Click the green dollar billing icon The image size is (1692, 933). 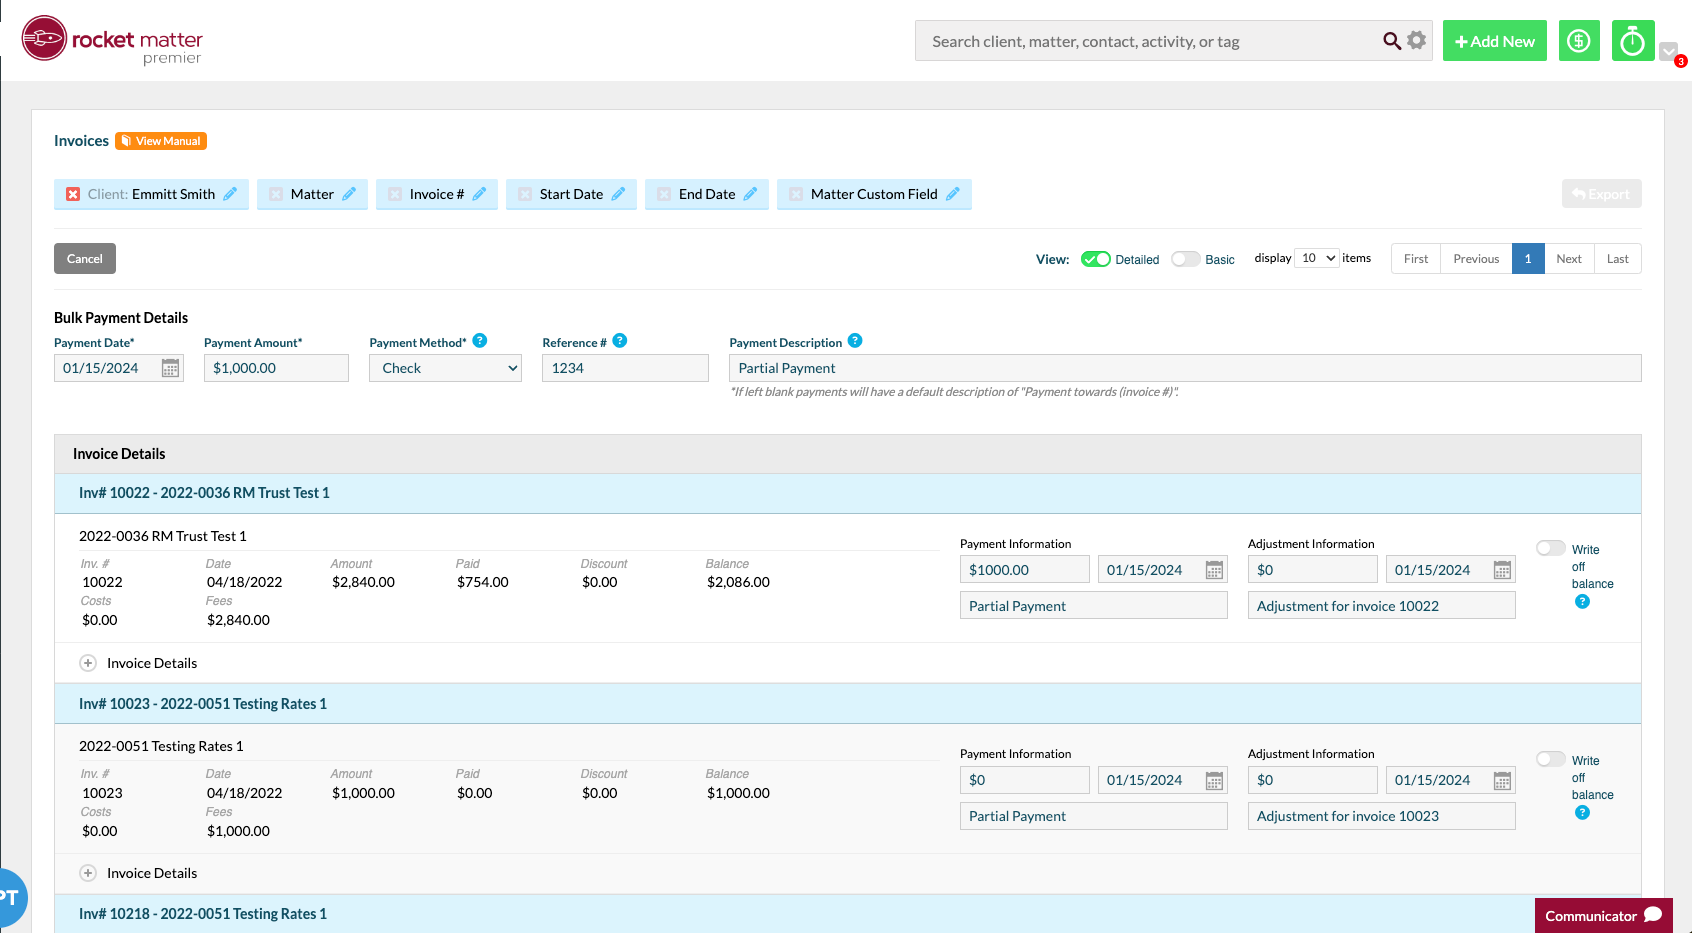(x=1580, y=41)
